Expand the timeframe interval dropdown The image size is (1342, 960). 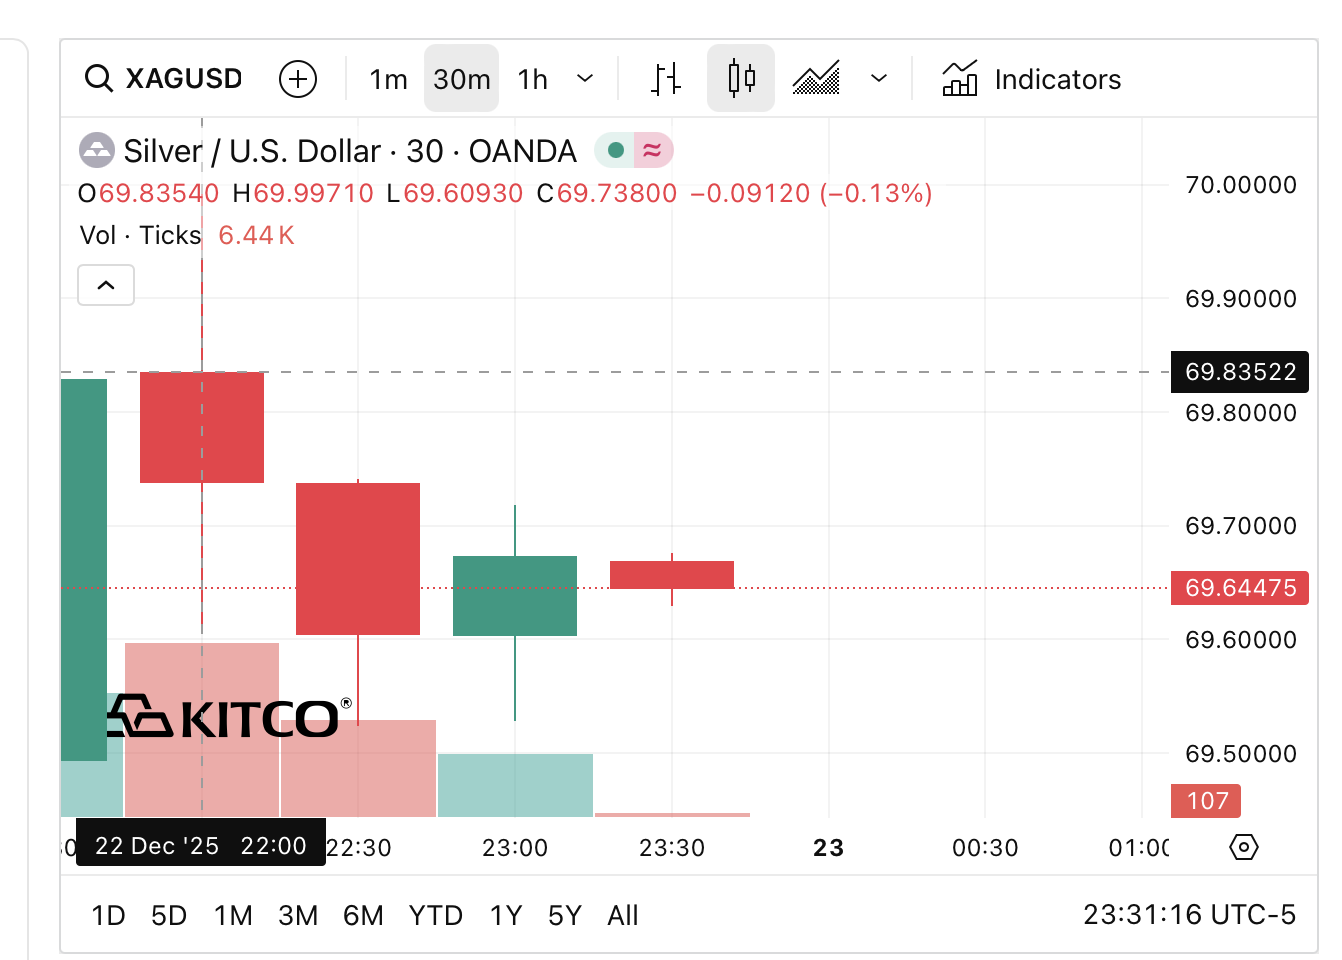coord(586,79)
